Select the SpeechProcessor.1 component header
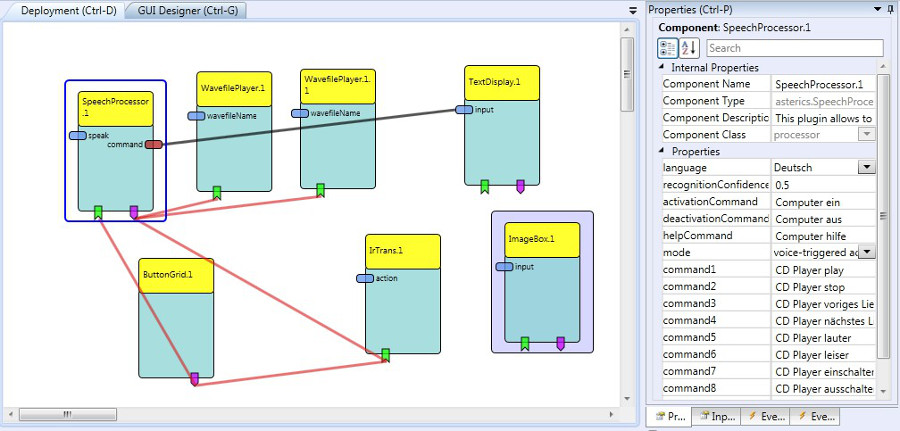This screenshot has width=900, height=431. 115,108
